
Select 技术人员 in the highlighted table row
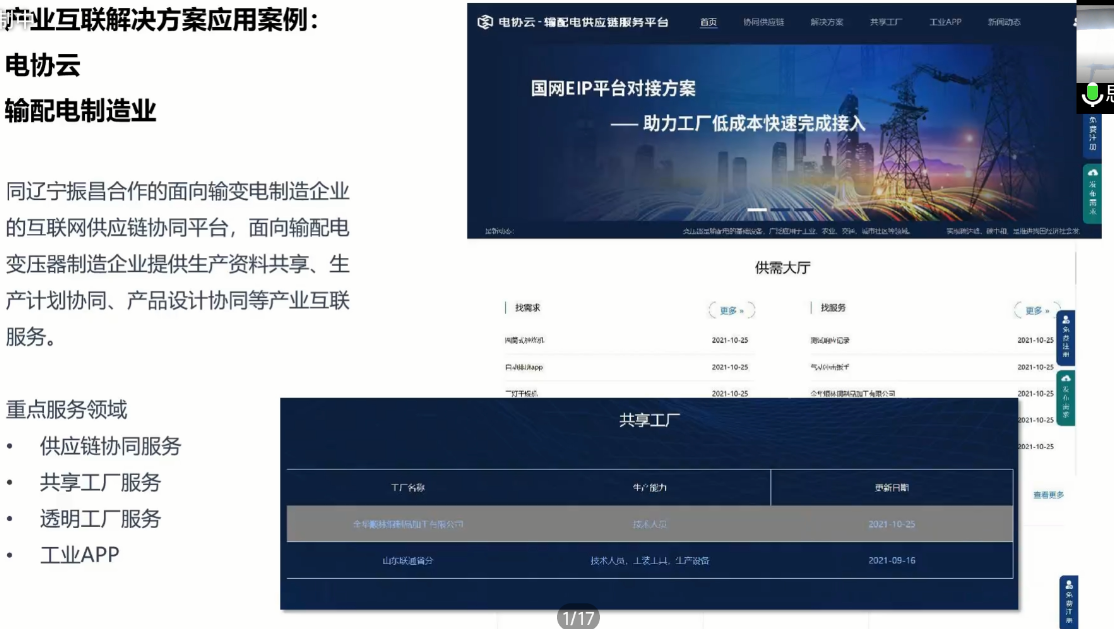pos(649,524)
